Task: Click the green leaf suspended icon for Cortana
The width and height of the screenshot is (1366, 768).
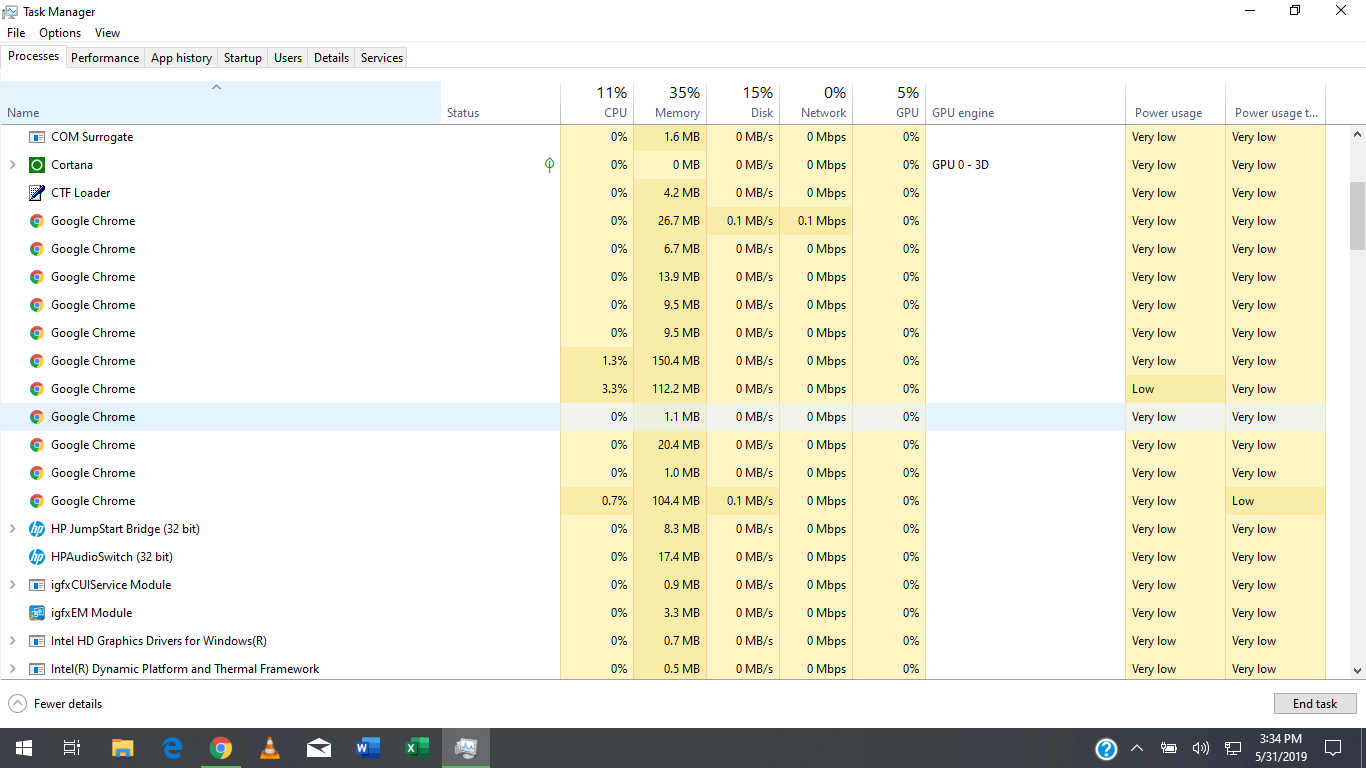Action: 549,165
